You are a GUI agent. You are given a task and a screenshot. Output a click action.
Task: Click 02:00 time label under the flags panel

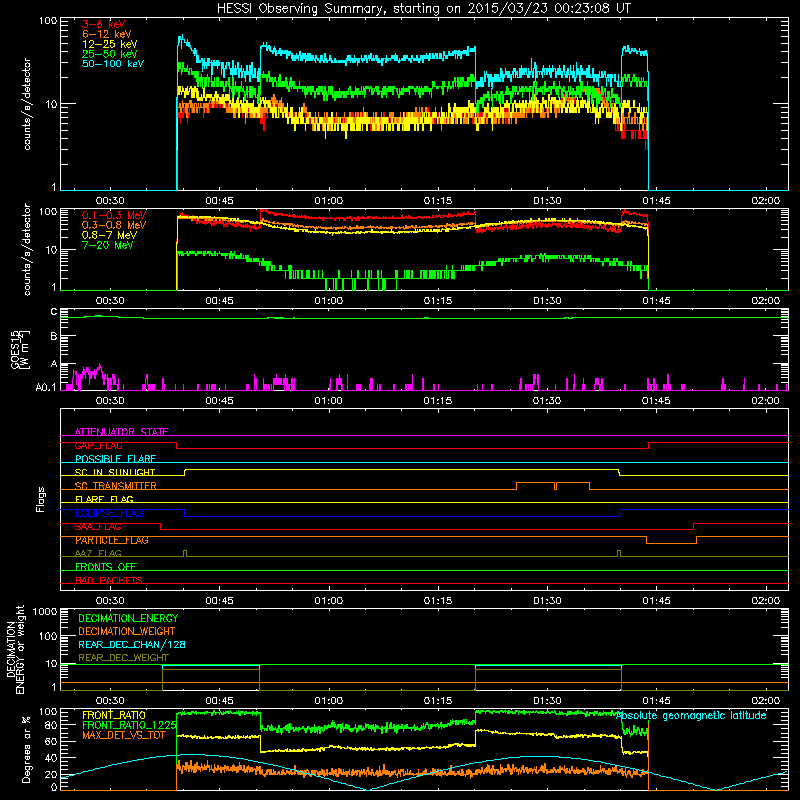[765, 601]
